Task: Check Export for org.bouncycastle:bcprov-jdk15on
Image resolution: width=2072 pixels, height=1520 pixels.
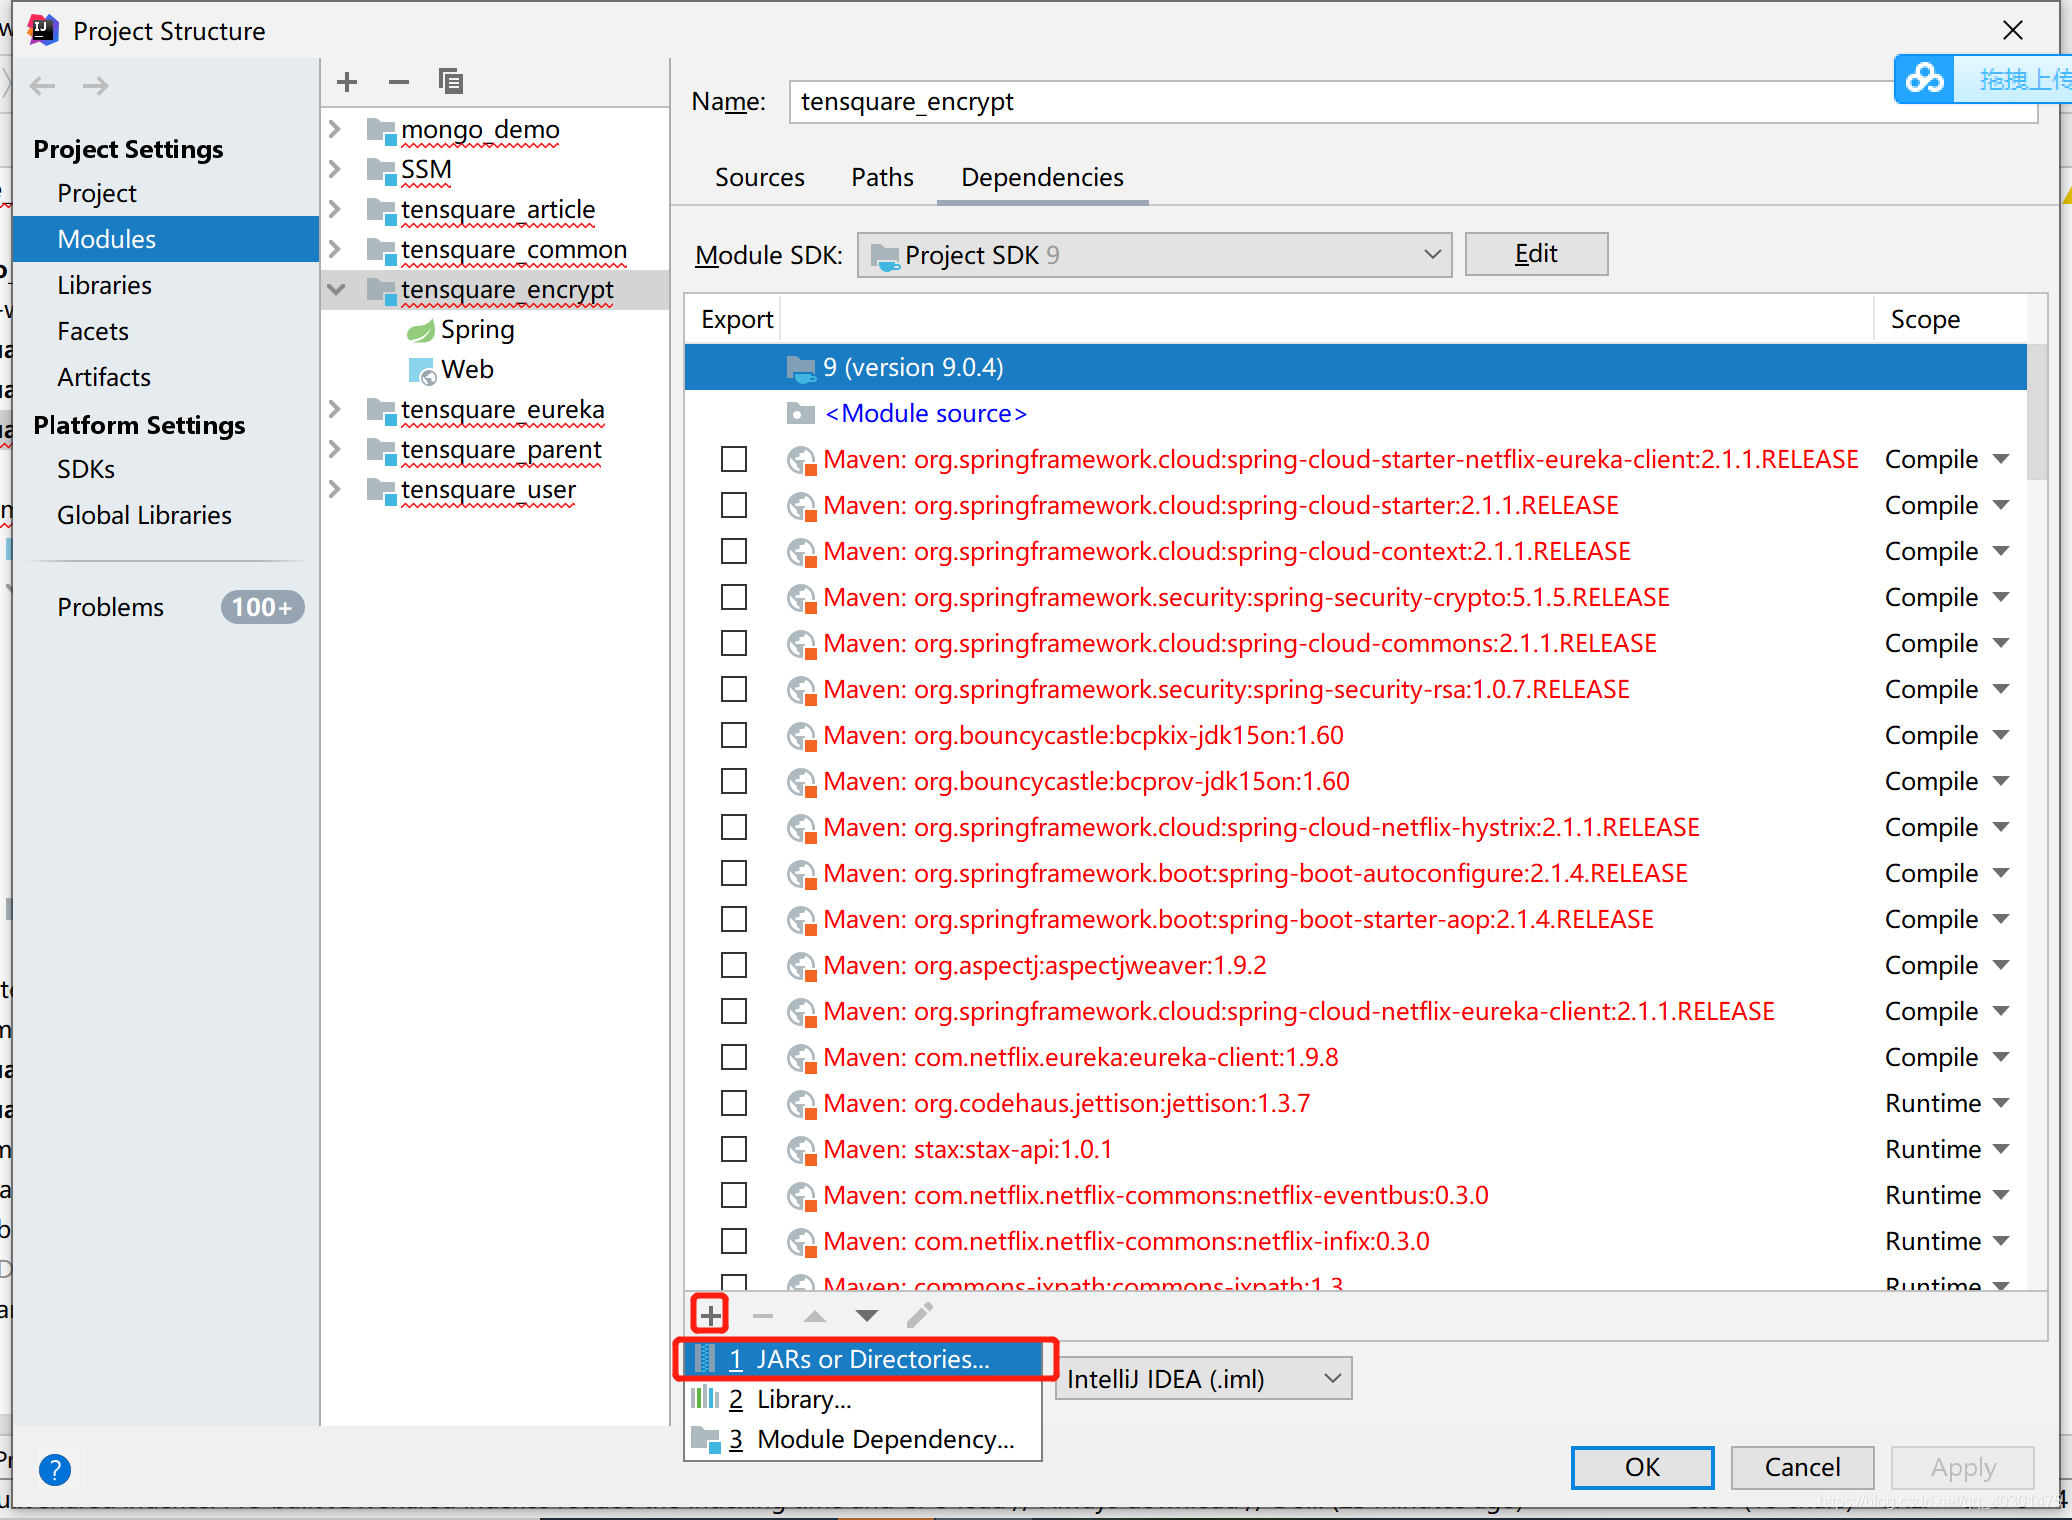Action: [734, 781]
